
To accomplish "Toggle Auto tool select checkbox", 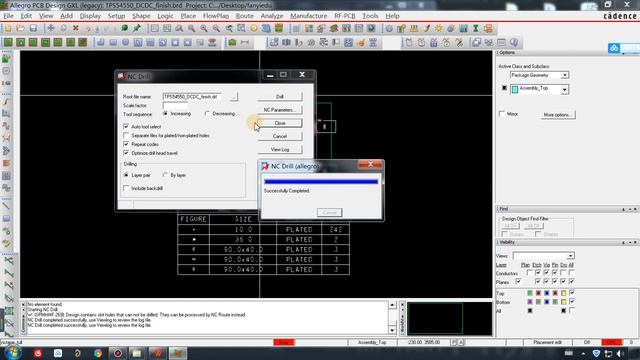I will [126, 127].
